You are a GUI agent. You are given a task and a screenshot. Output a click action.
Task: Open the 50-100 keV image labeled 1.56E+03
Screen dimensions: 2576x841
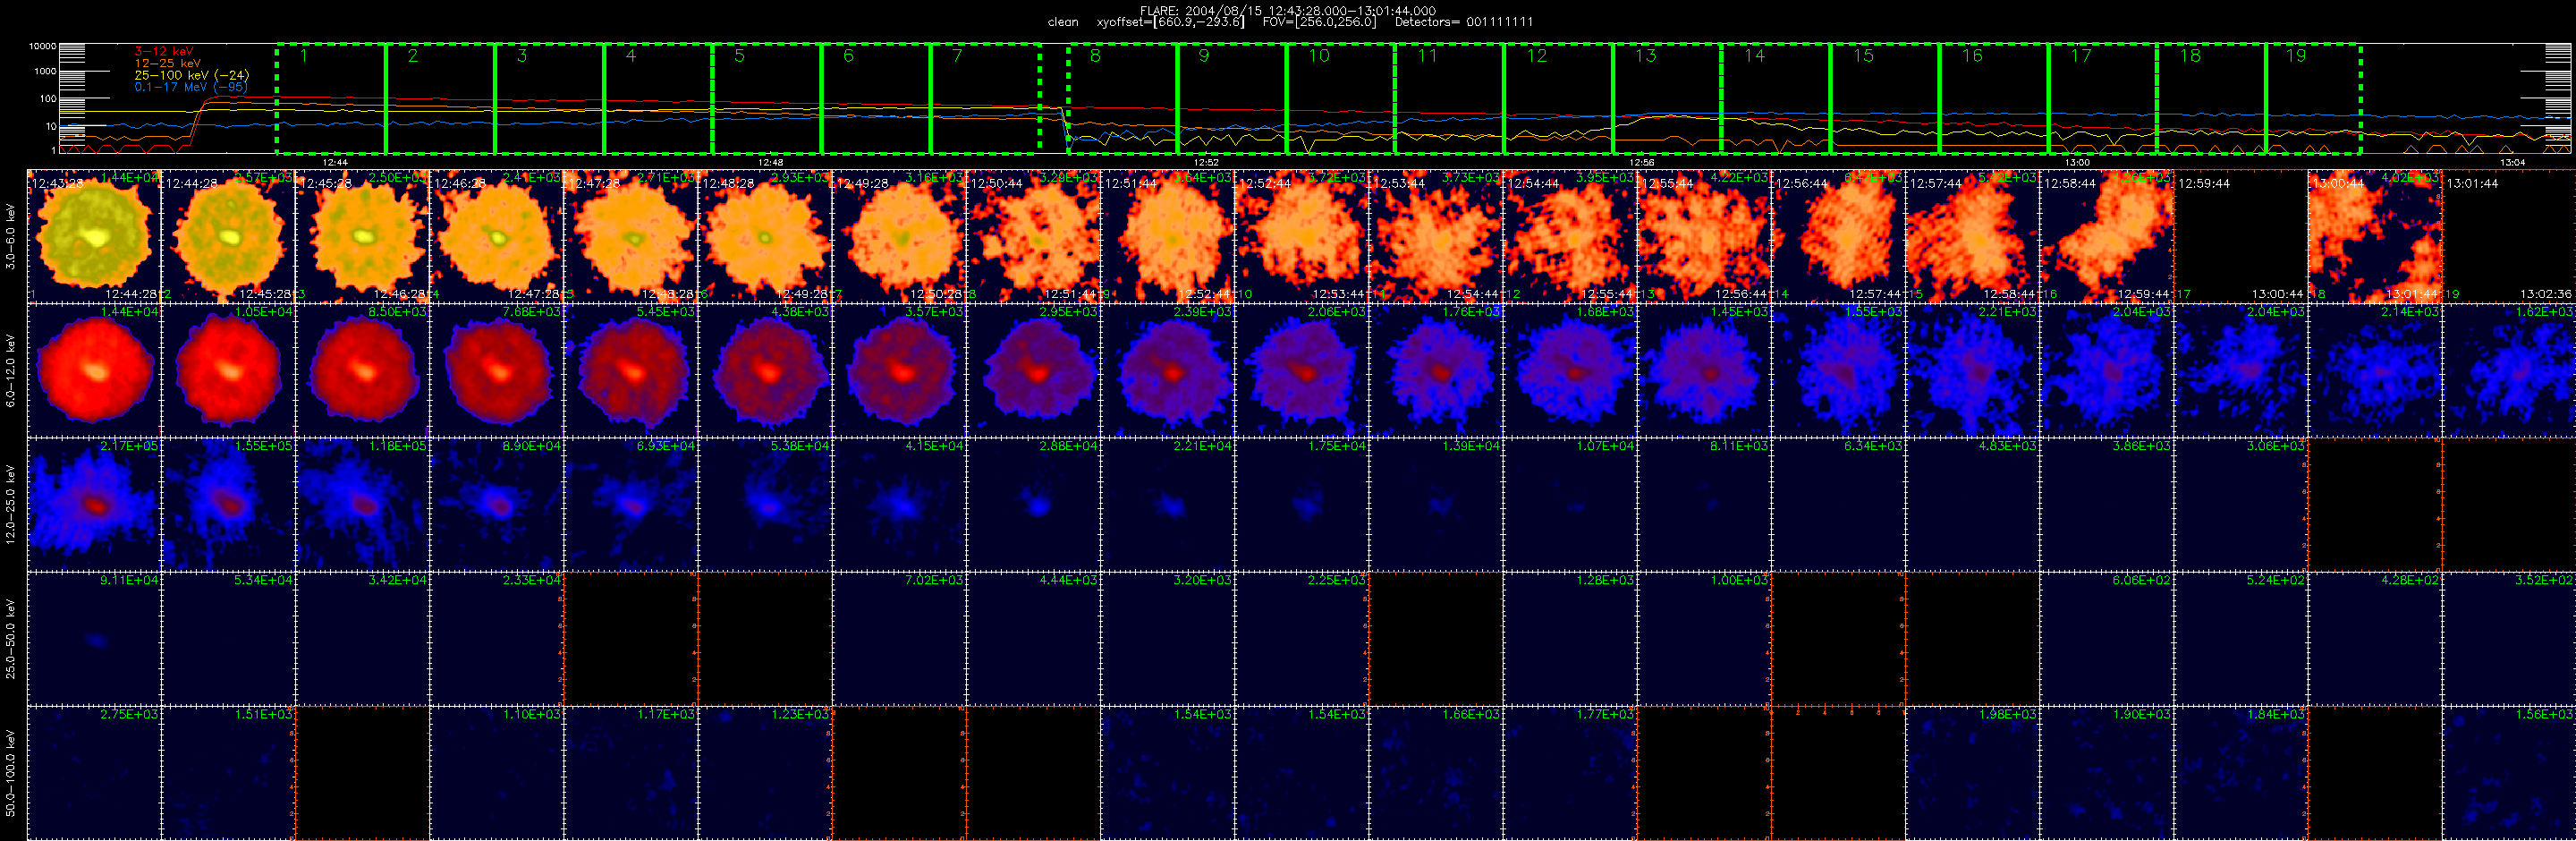click(2509, 773)
